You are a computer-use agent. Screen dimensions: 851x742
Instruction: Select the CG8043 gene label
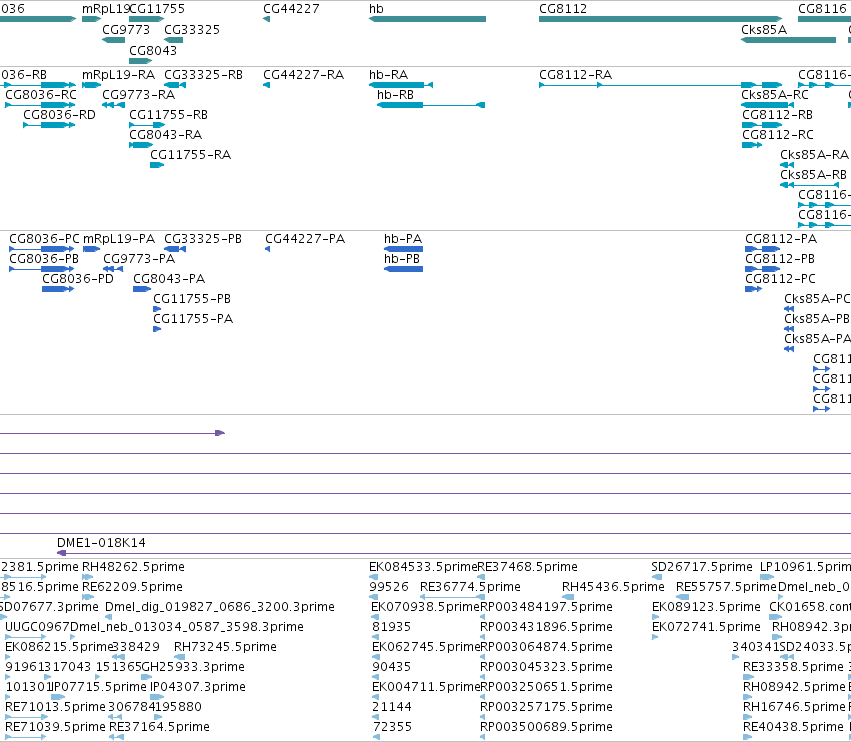153,50
